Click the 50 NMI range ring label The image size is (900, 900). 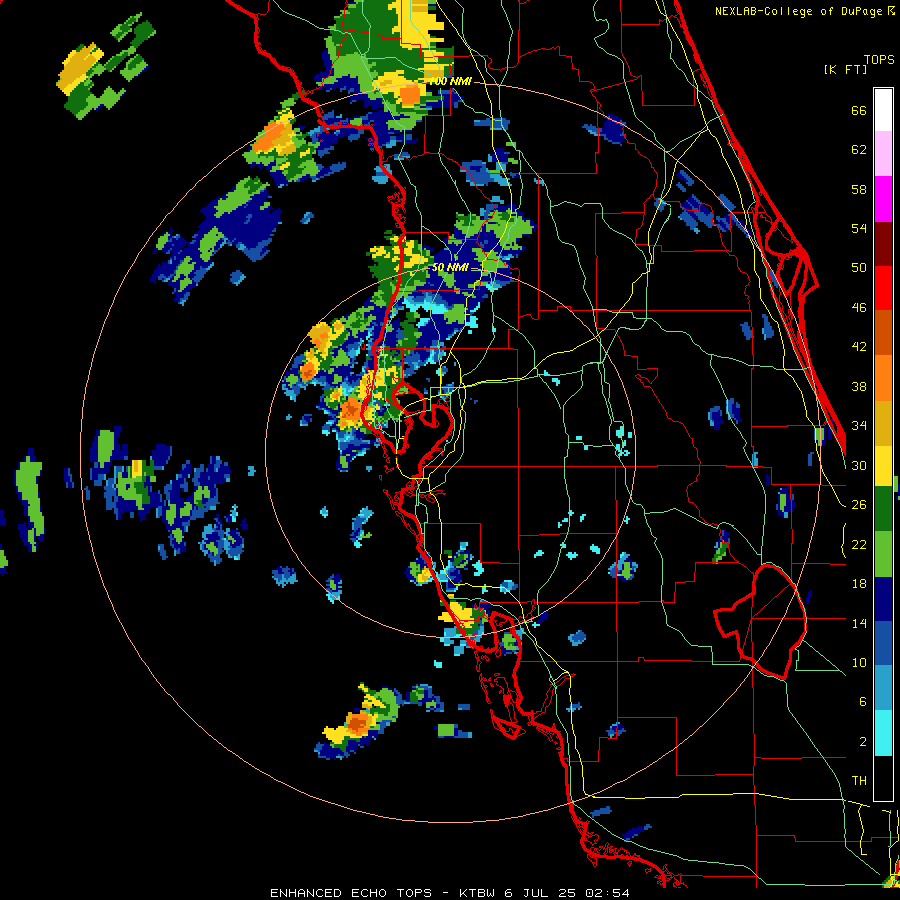449,267
